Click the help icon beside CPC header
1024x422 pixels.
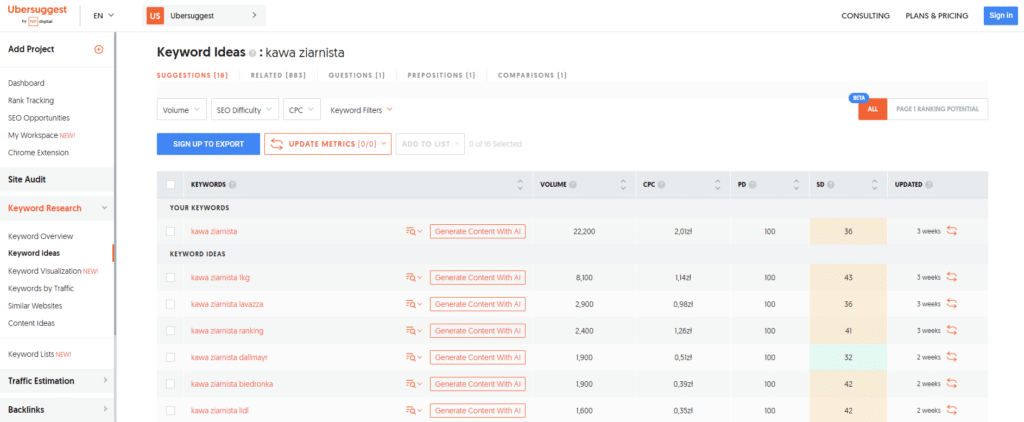click(662, 185)
